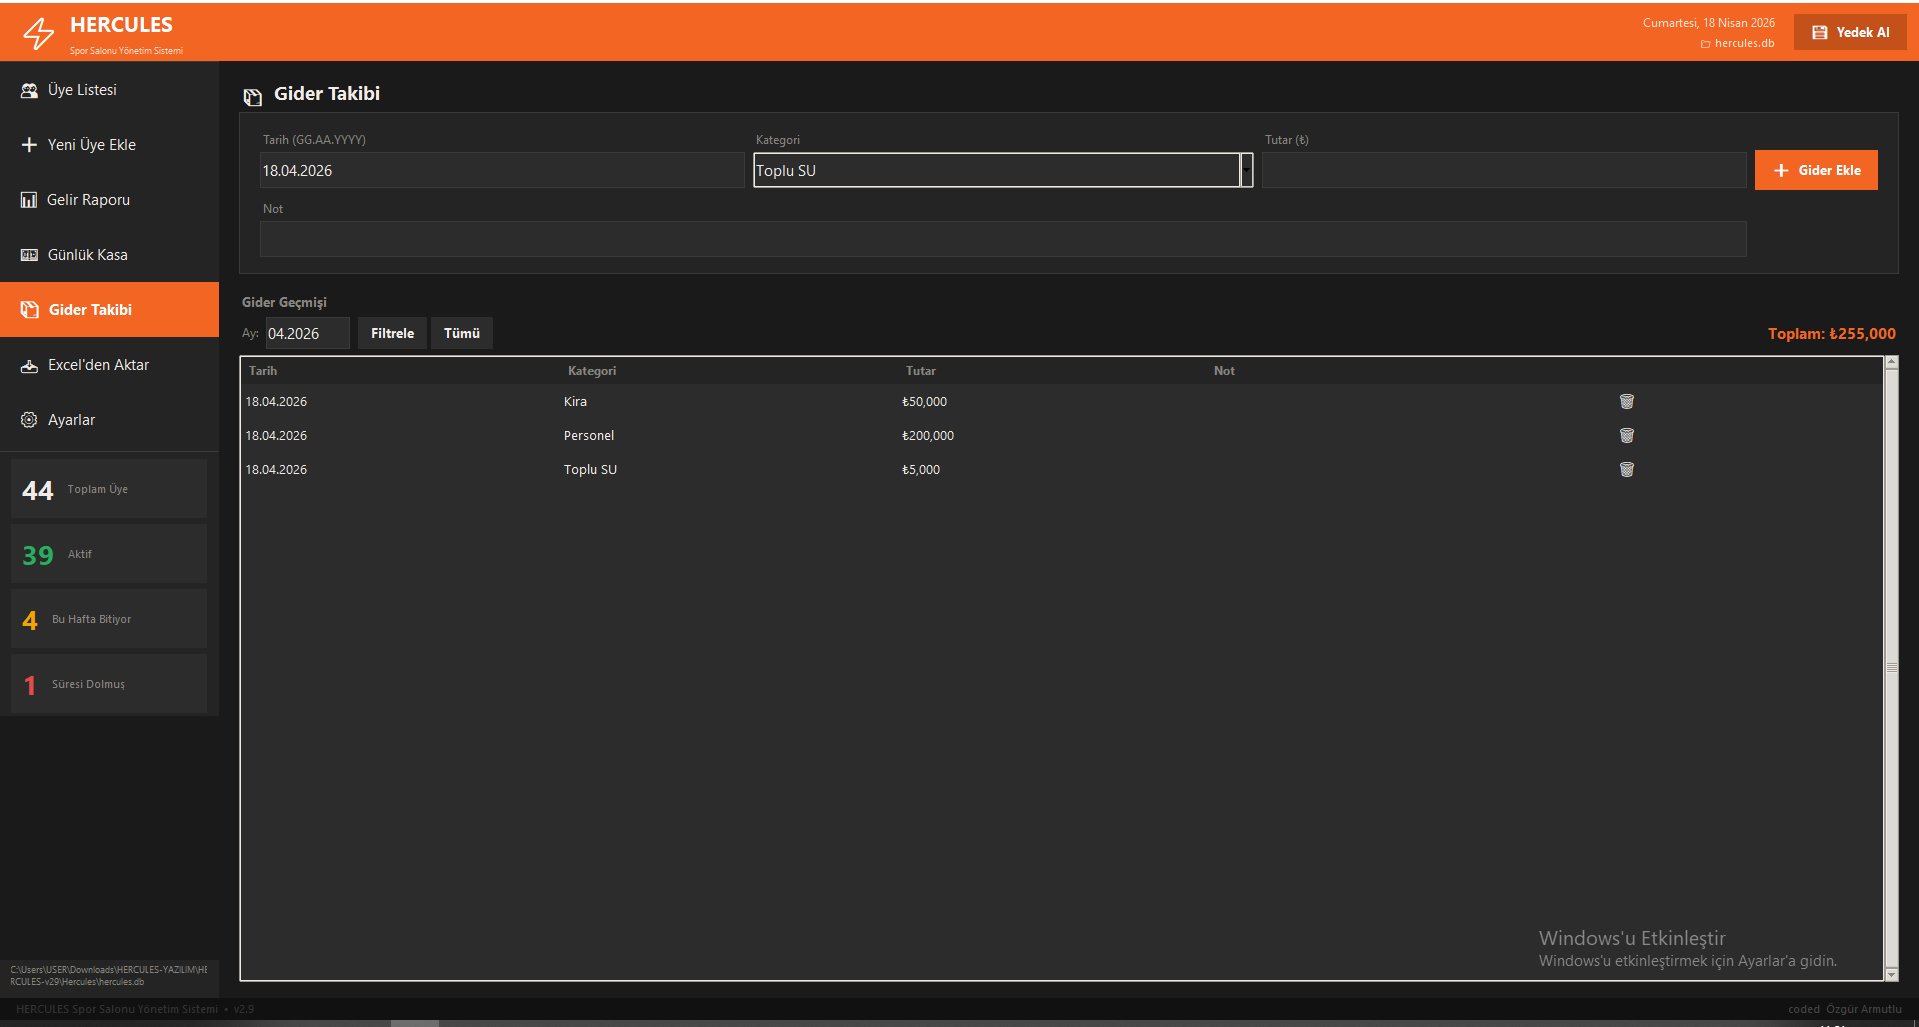Click the expense list scrollbar down arrow
Viewport: 1919px width, 1027px height.
(x=1891, y=973)
